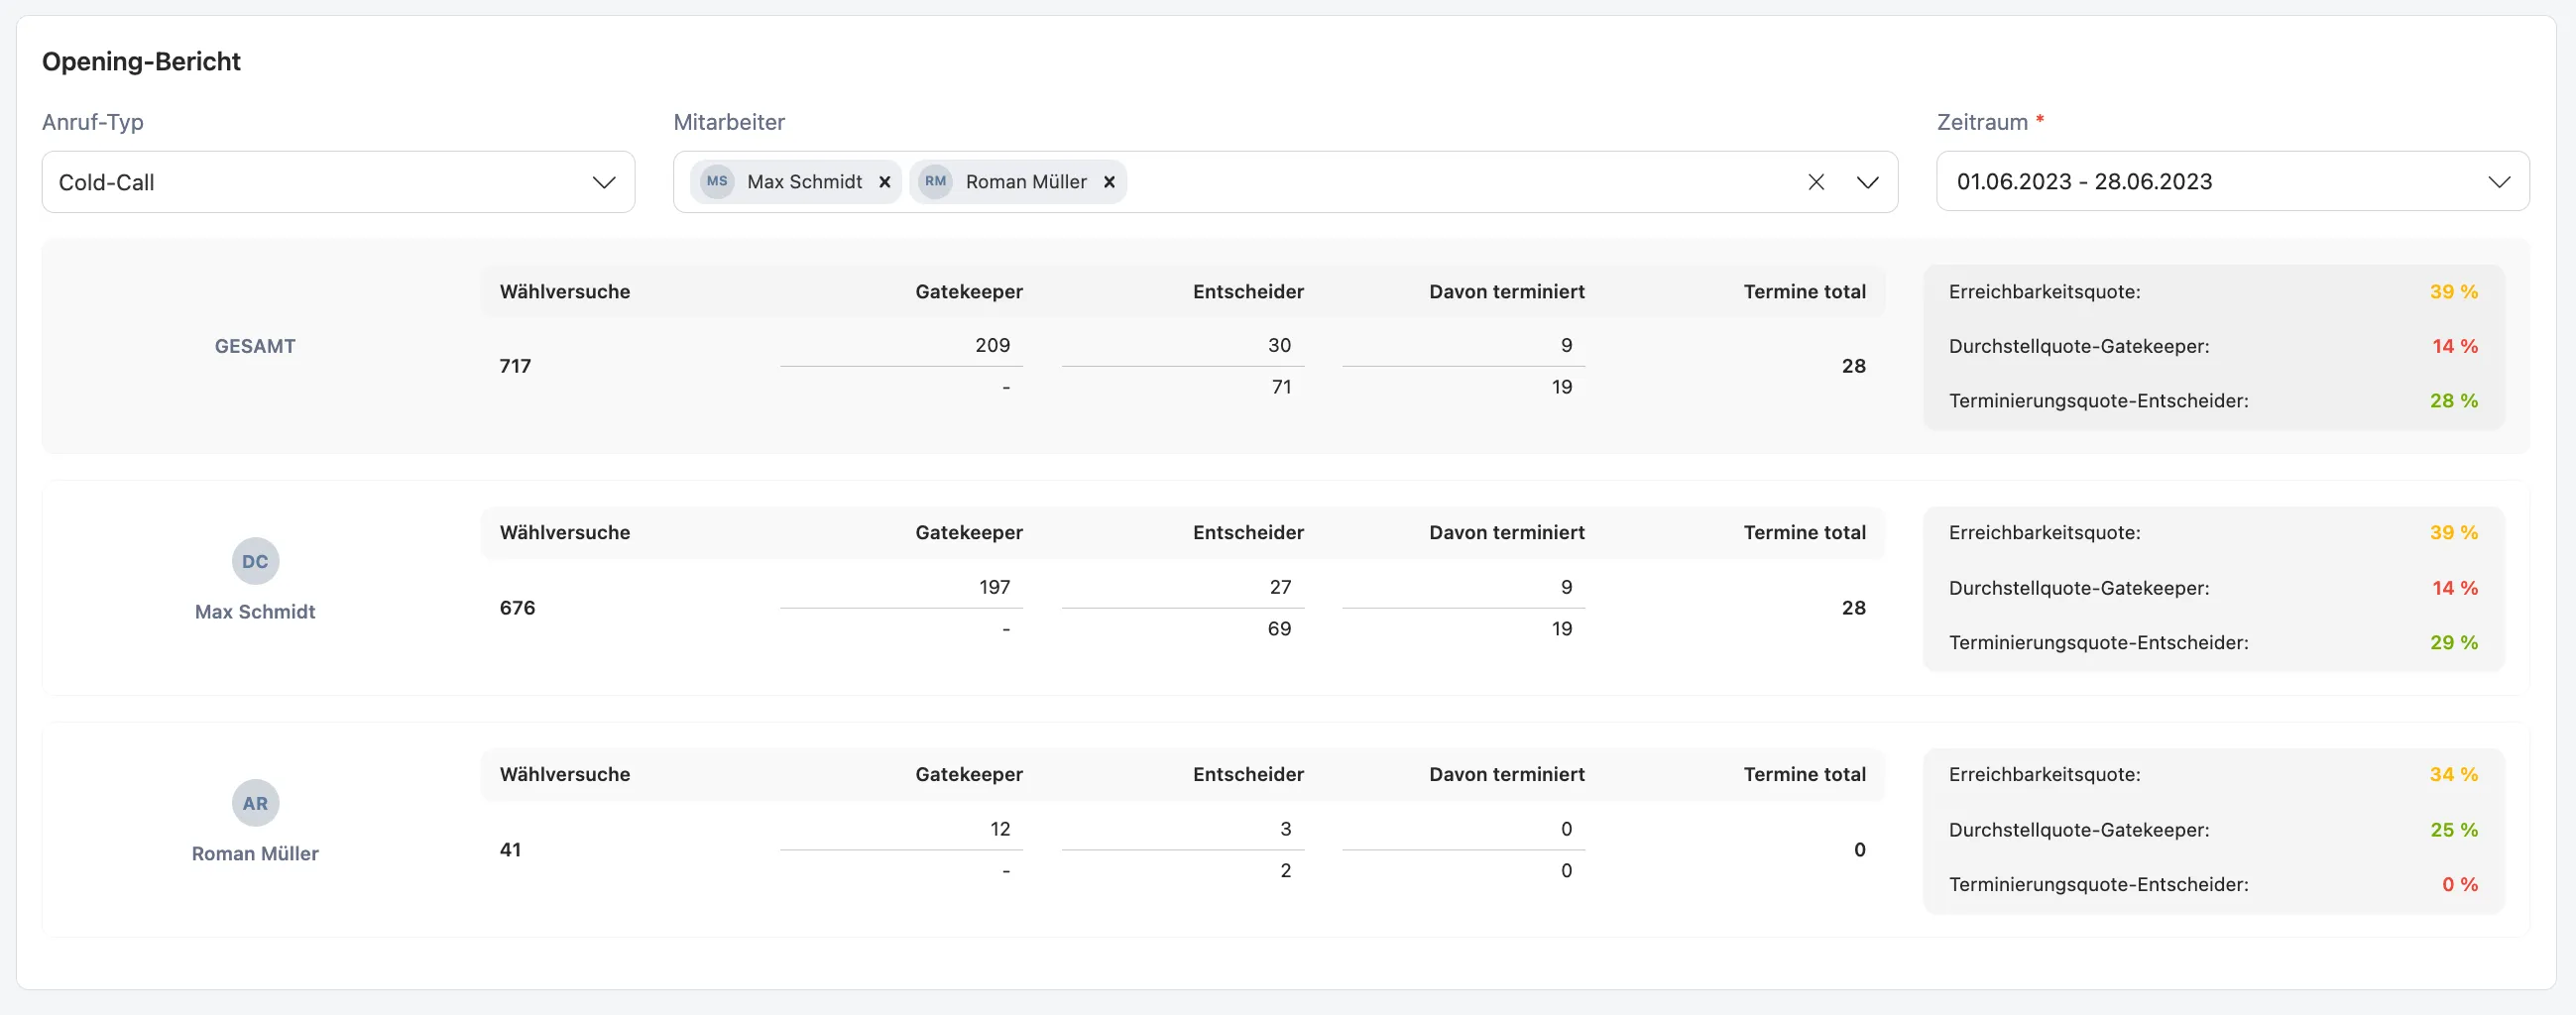This screenshot has width=2576, height=1015.
Task: Remove Max Schmidt from Mitarbeiter filter
Action: click(x=884, y=182)
